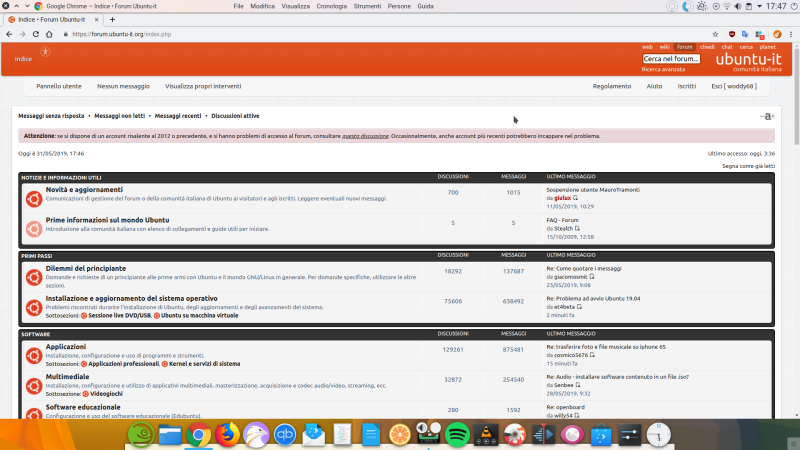Reload the current forum page

tap(36, 34)
